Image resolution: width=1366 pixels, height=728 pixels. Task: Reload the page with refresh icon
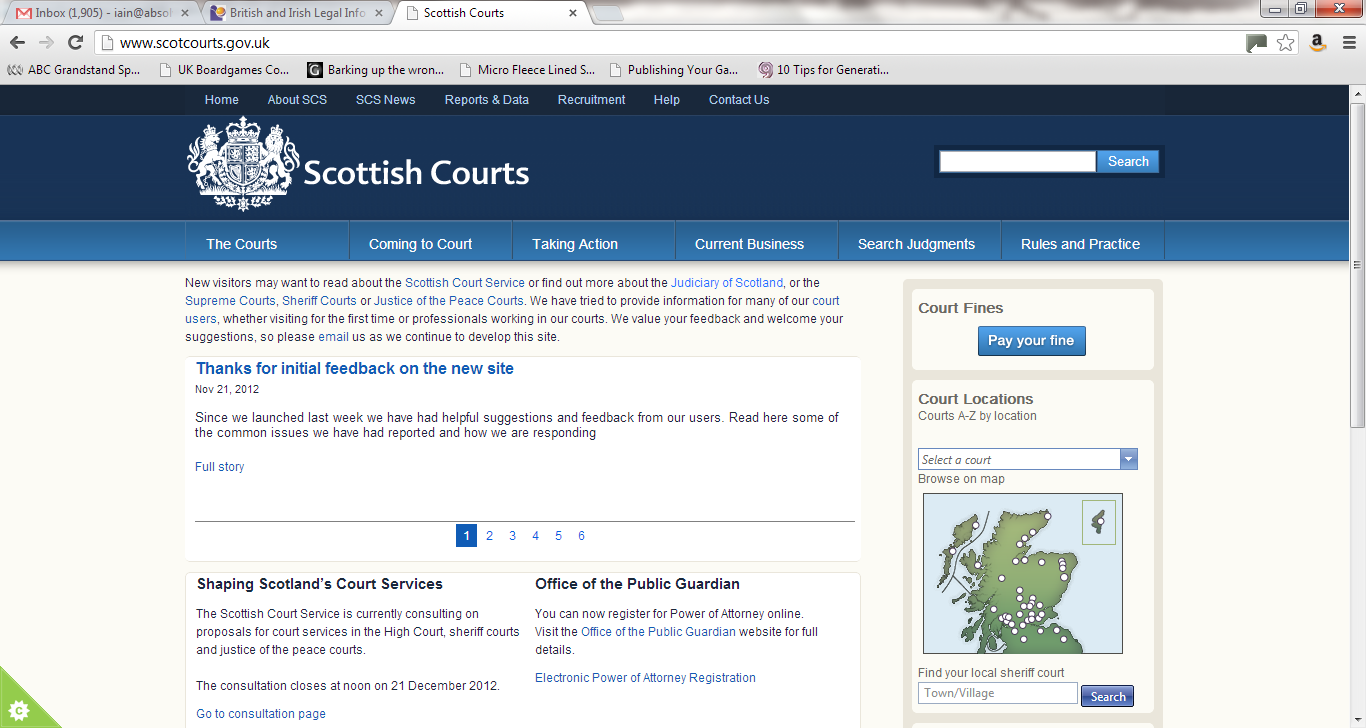click(75, 42)
